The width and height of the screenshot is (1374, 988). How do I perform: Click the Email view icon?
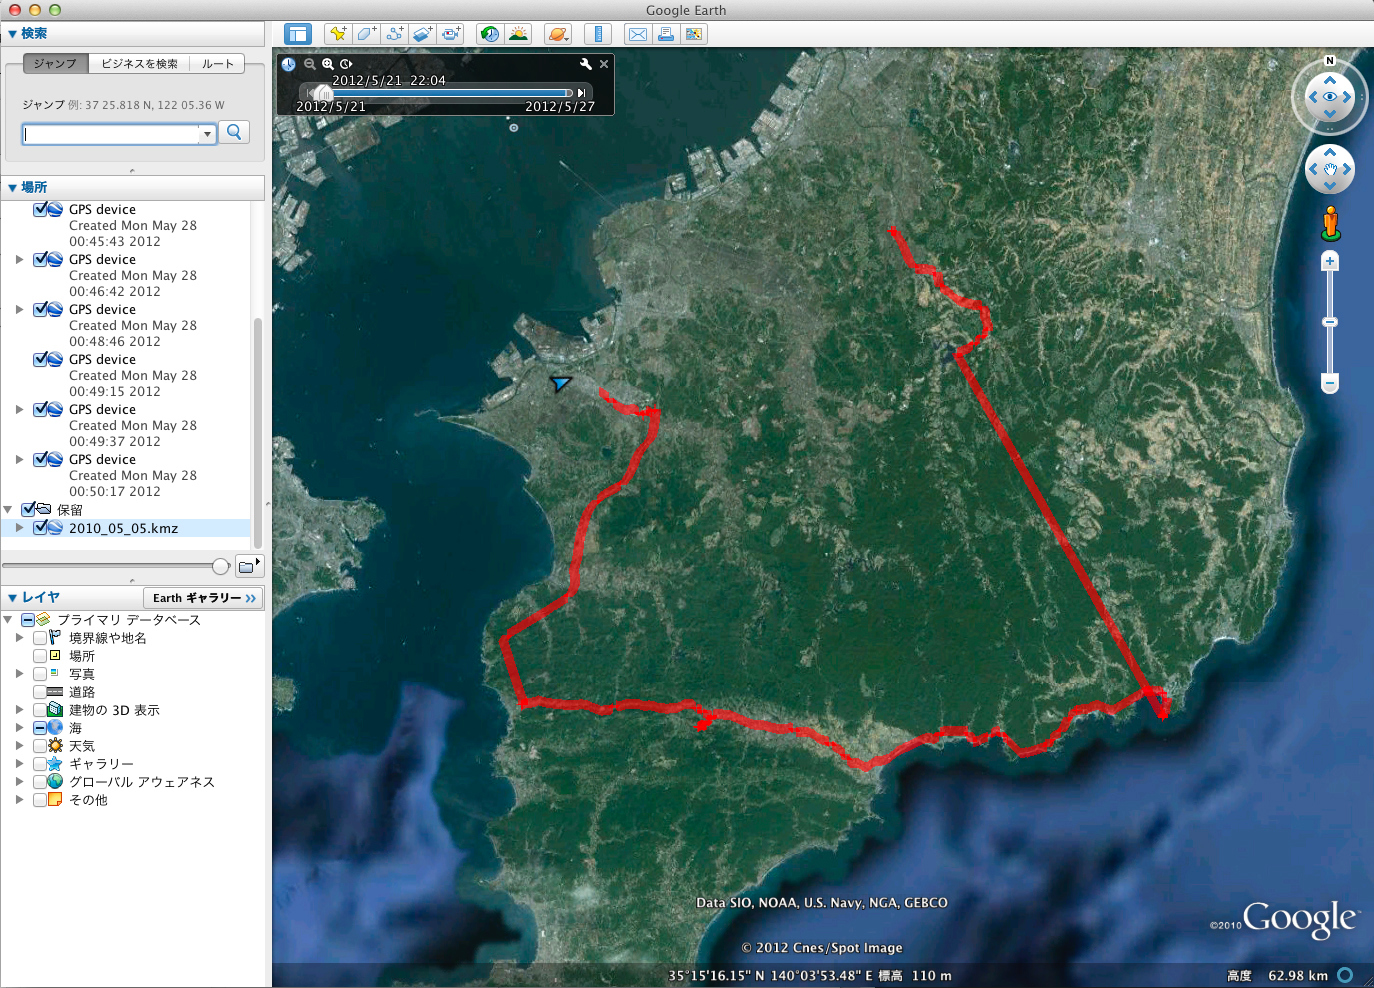click(x=638, y=33)
